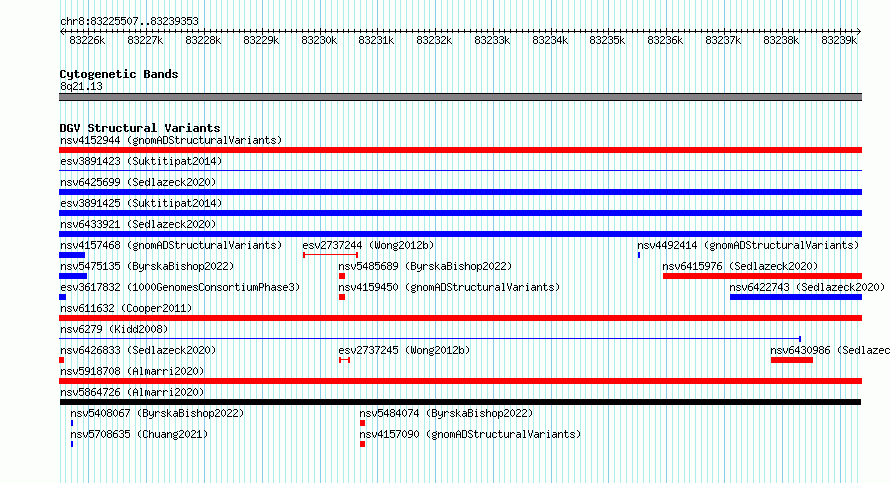
Task: Select the small red bracket under esv2737245
Action: [345, 360]
